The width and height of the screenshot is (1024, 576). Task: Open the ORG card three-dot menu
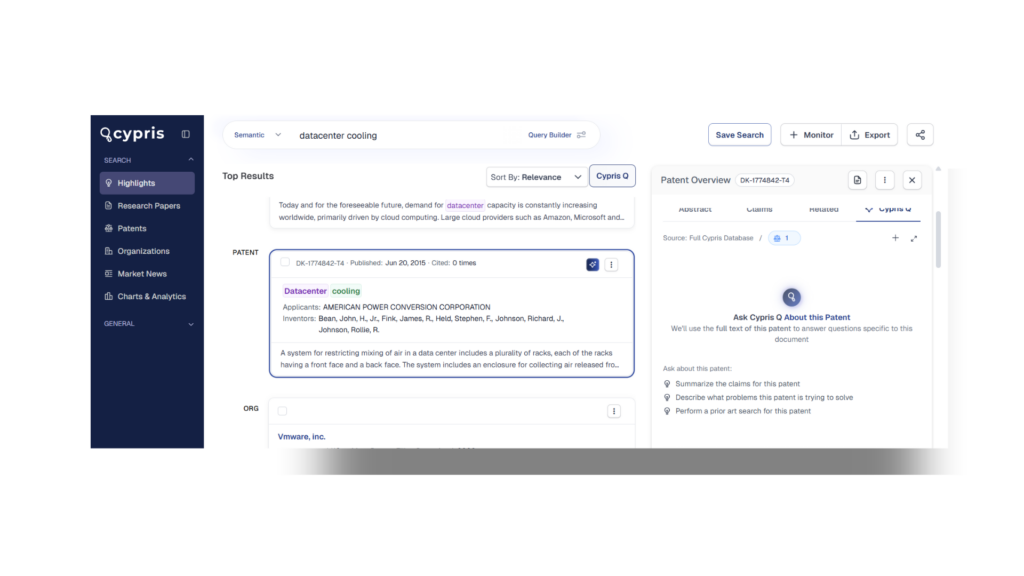point(614,411)
